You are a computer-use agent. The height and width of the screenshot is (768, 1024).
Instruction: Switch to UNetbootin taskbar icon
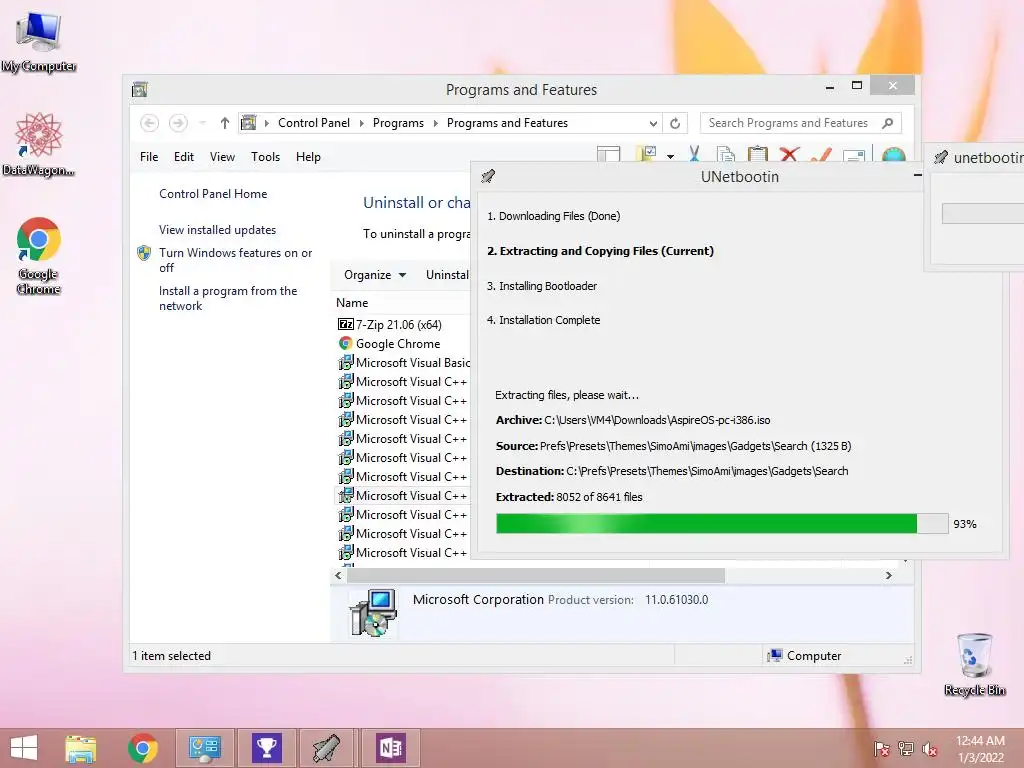click(x=327, y=748)
